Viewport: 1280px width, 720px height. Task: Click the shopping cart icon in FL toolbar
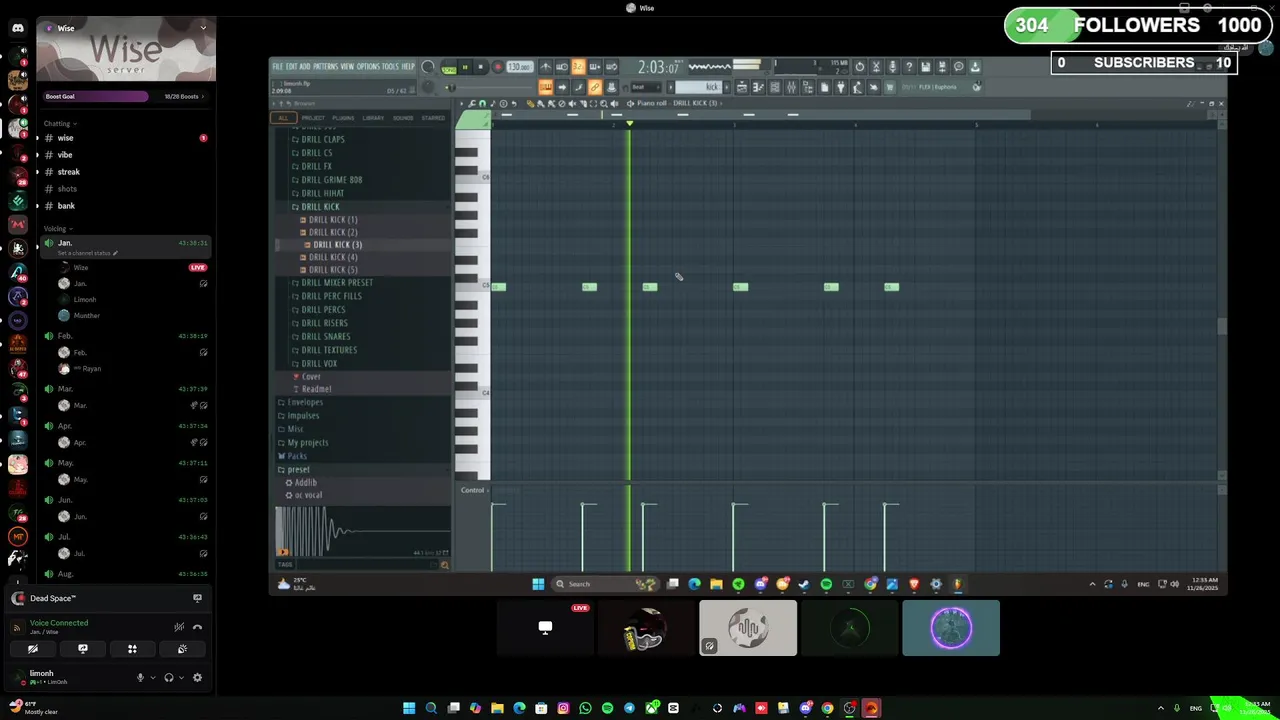(889, 88)
